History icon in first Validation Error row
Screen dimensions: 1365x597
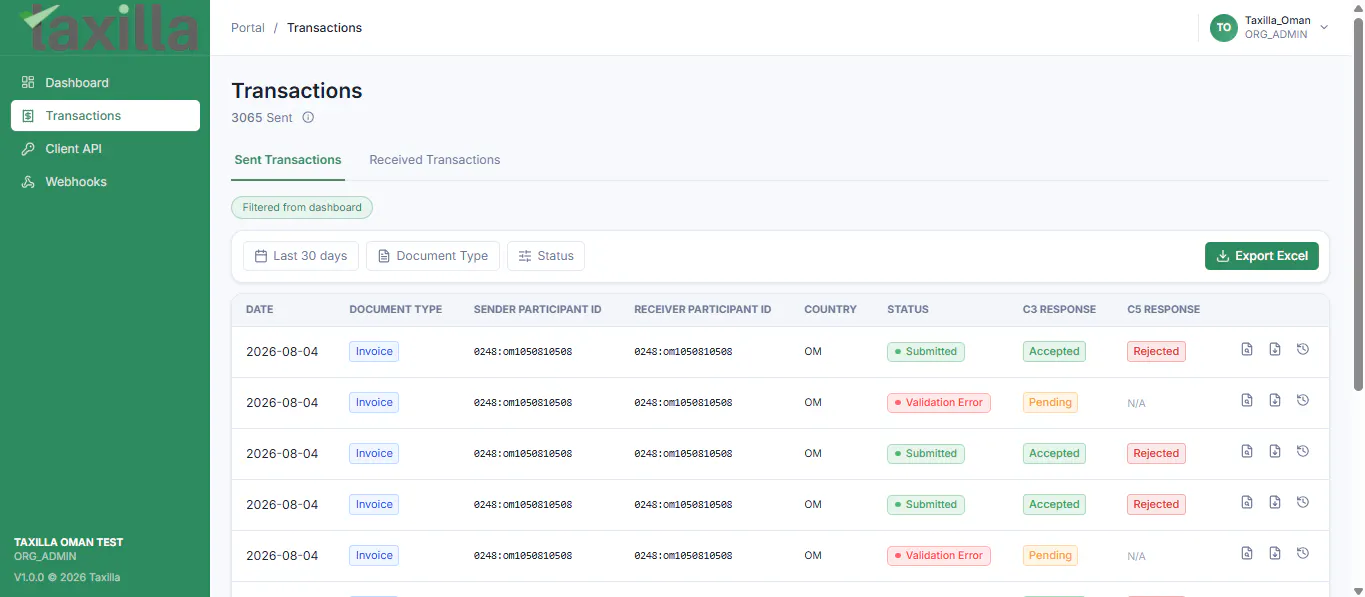[1303, 400]
